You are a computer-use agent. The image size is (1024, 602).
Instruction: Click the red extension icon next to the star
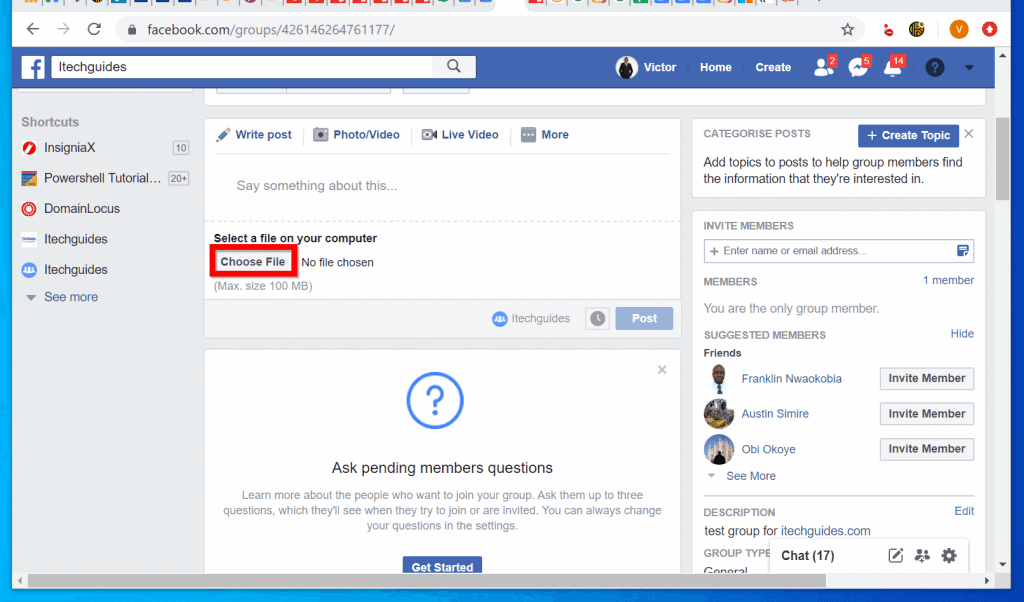point(888,29)
